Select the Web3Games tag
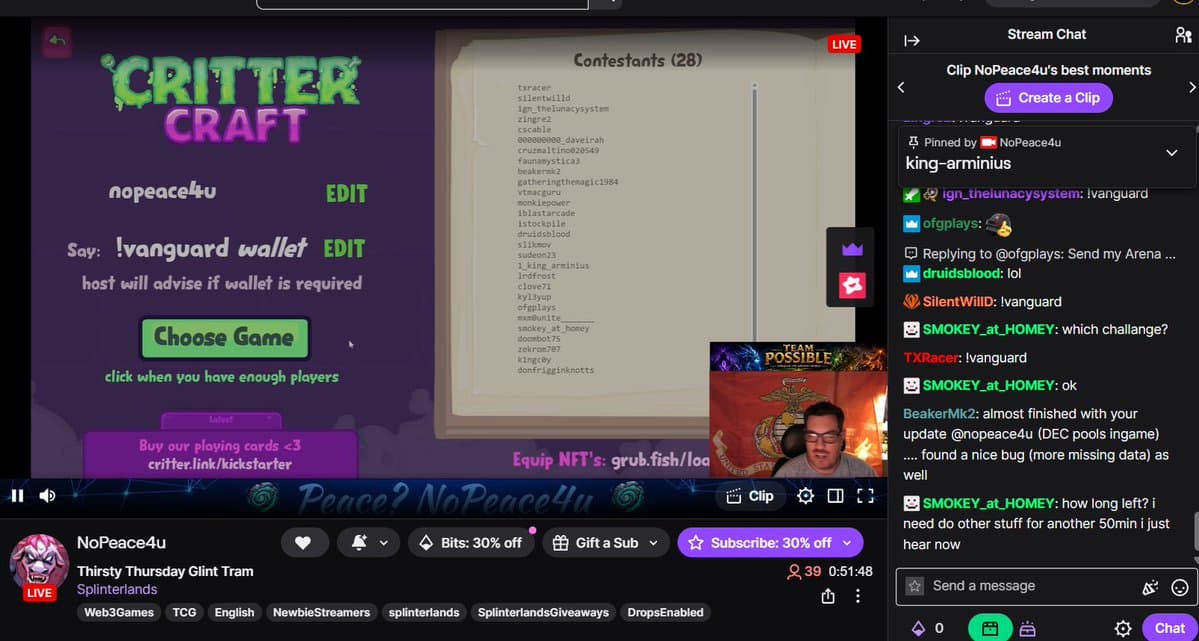 pyautogui.click(x=119, y=612)
